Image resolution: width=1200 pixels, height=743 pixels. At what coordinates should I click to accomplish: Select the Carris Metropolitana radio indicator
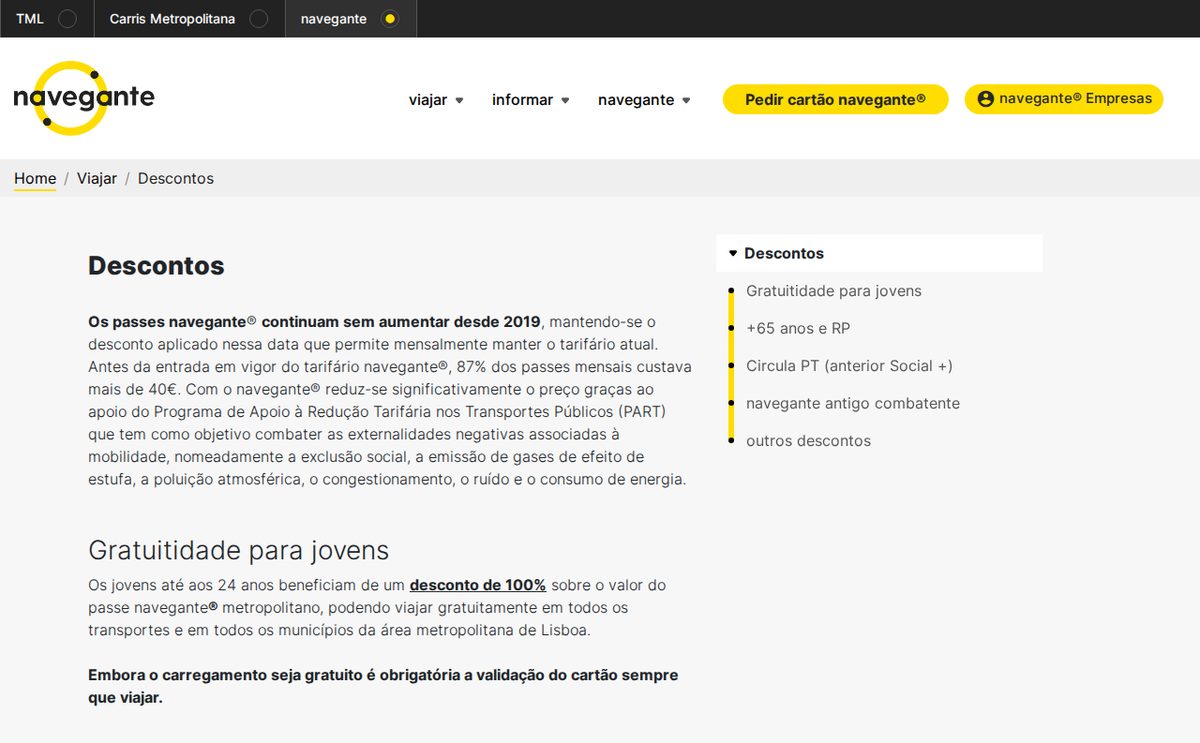click(x=259, y=19)
